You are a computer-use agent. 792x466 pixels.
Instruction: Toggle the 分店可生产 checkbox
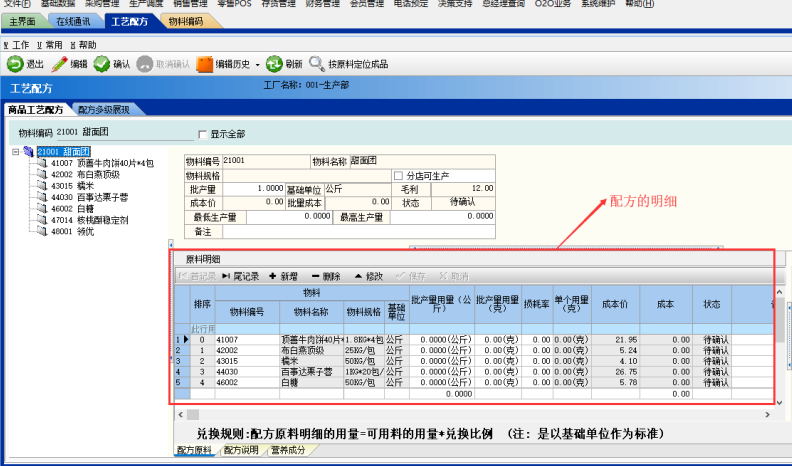pos(398,176)
